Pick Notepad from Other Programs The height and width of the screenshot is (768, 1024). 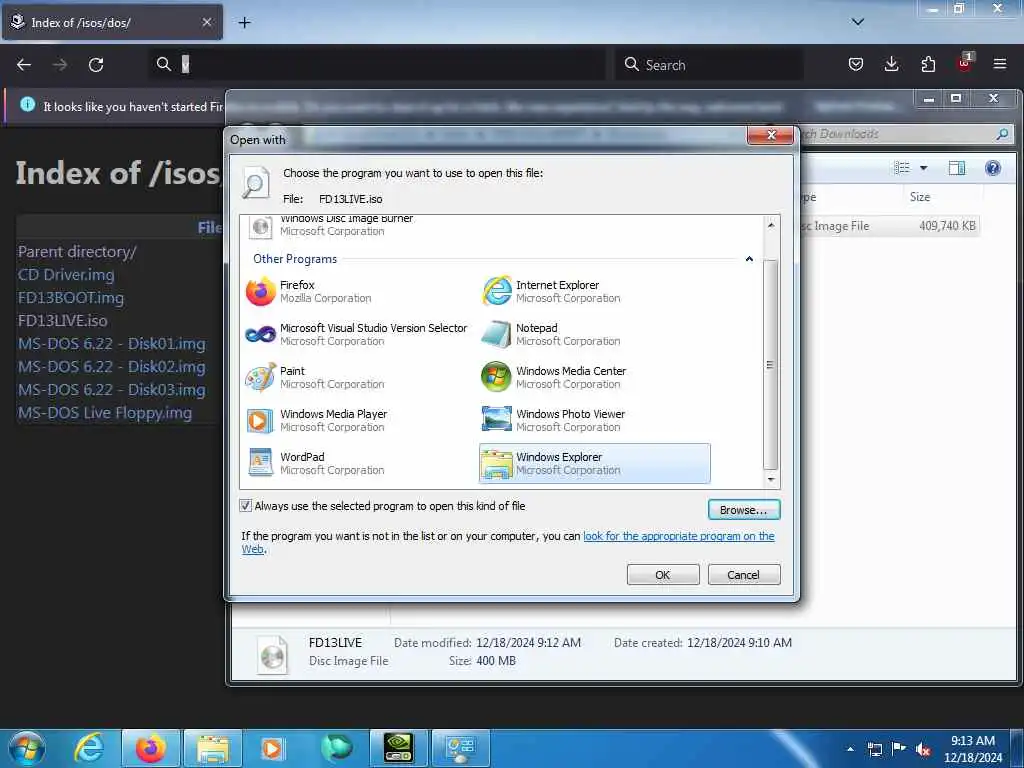[x=594, y=334]
